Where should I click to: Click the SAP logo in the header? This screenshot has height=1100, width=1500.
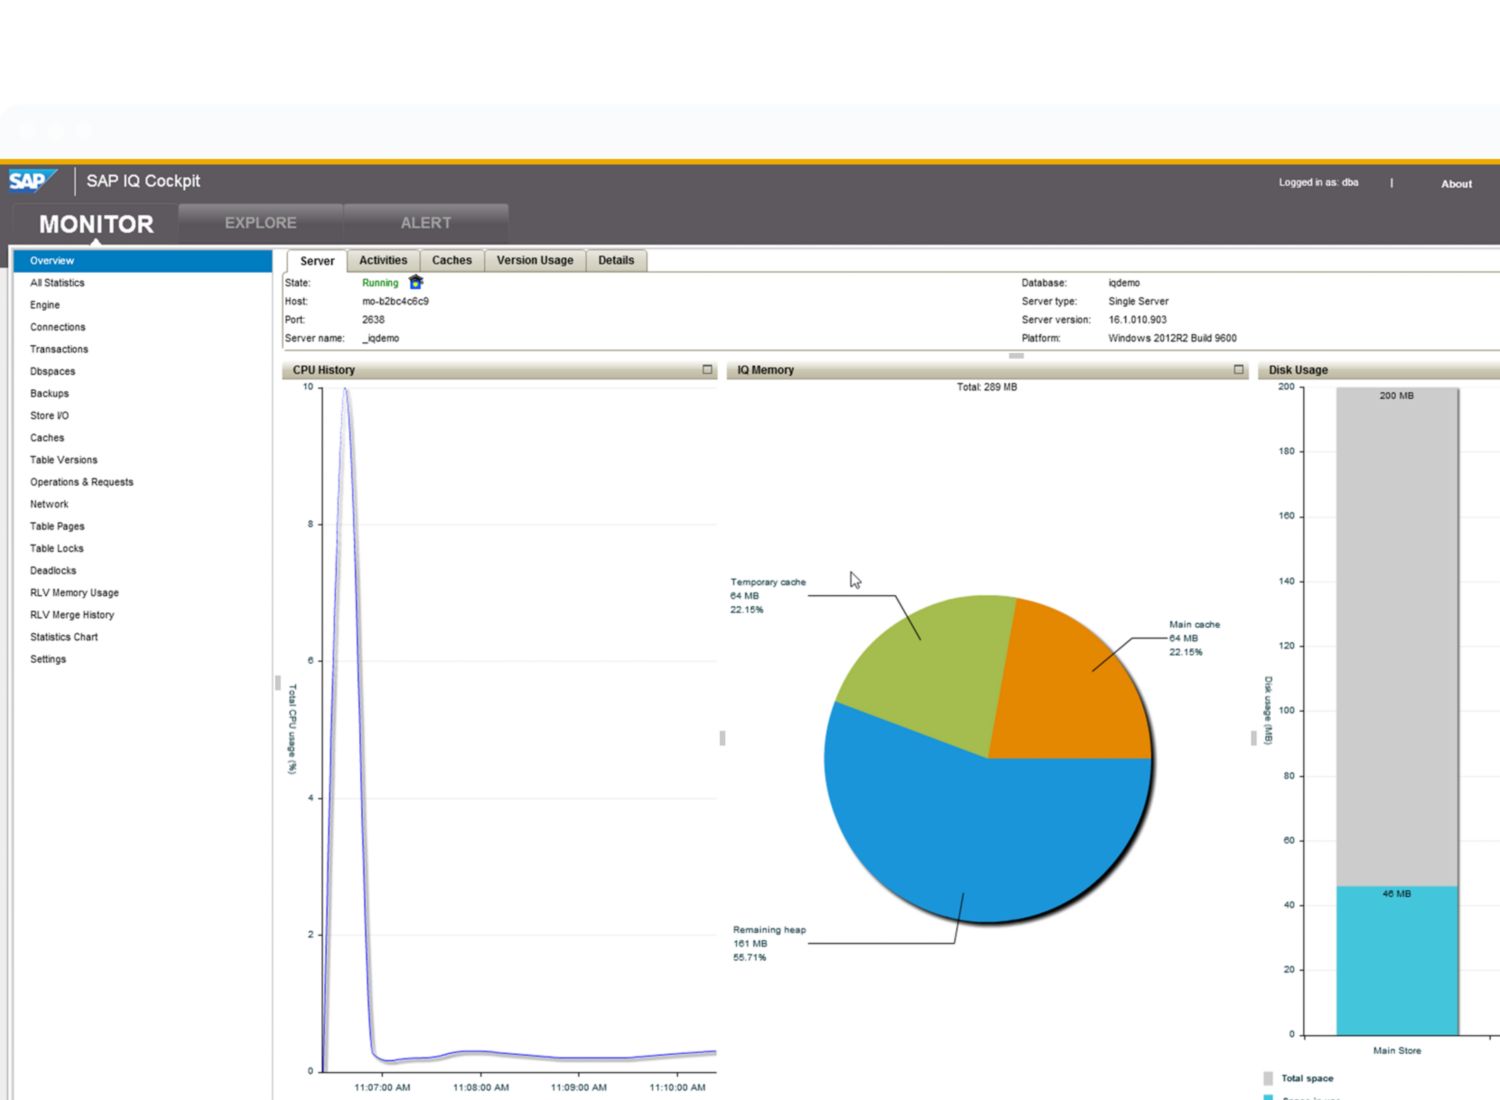tap(32, 181)
